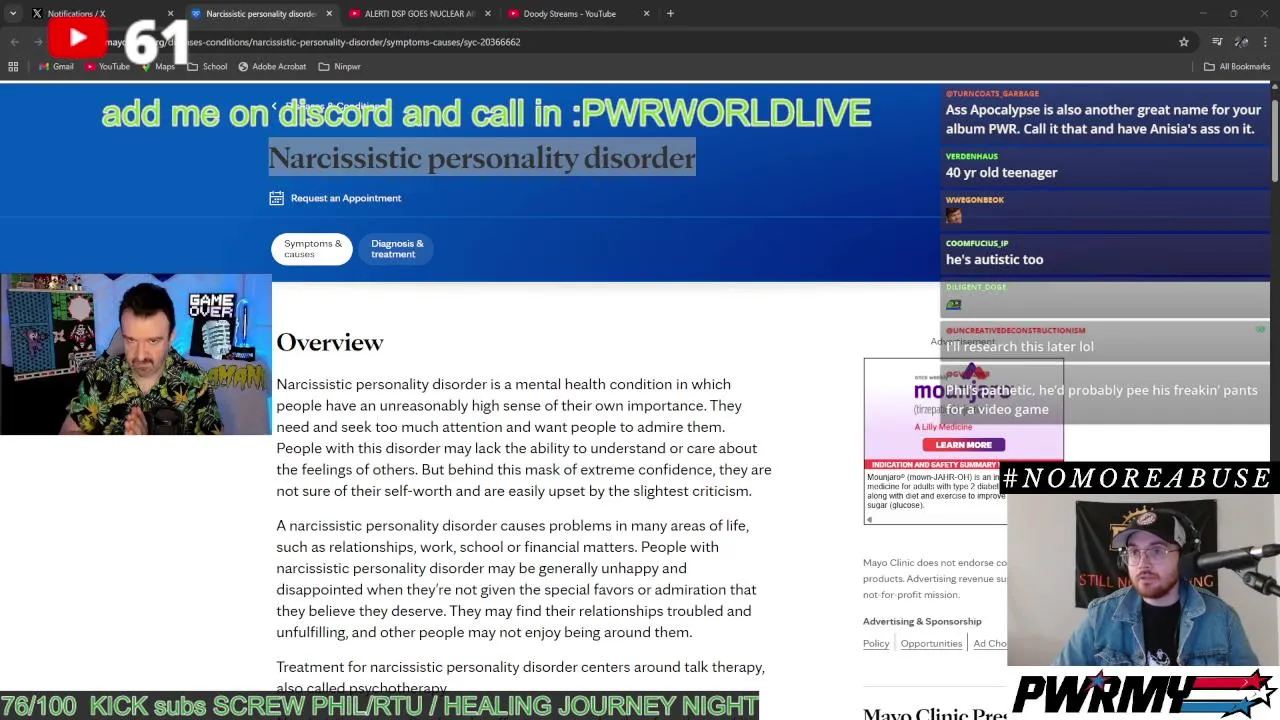Open the advertising Opportunities link
The width and height of the screenshot is (1280, 720).
point(931,644)
